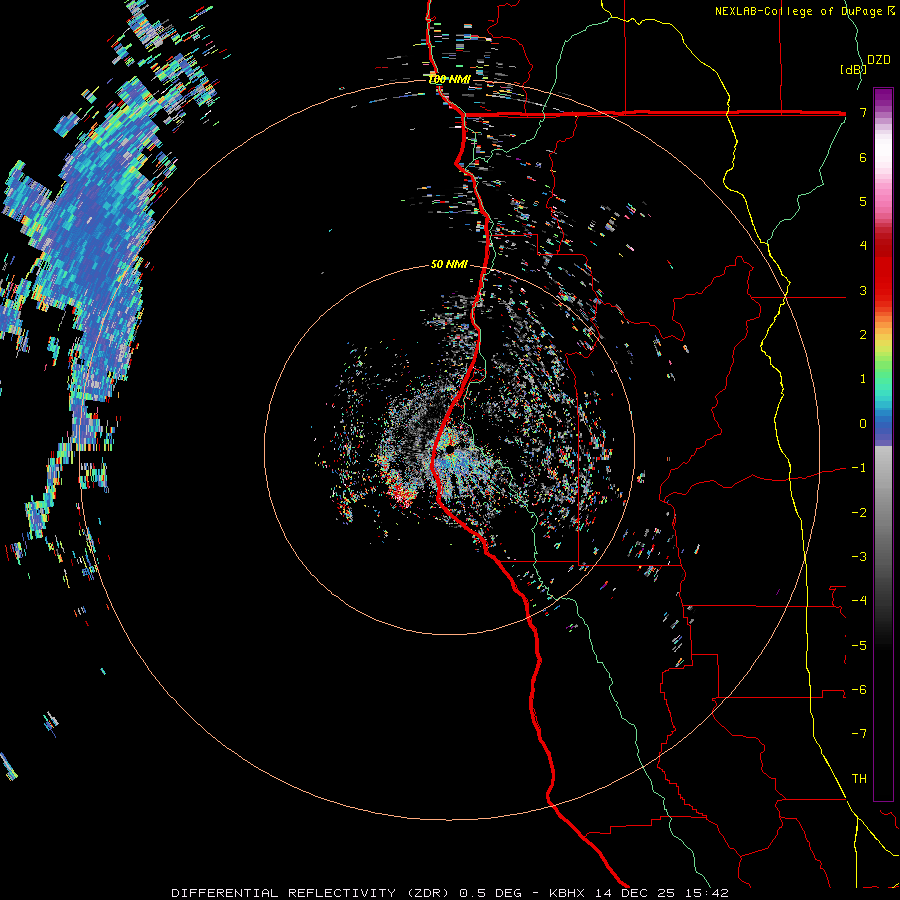Click the -7 value on color scale

(859, 734)
